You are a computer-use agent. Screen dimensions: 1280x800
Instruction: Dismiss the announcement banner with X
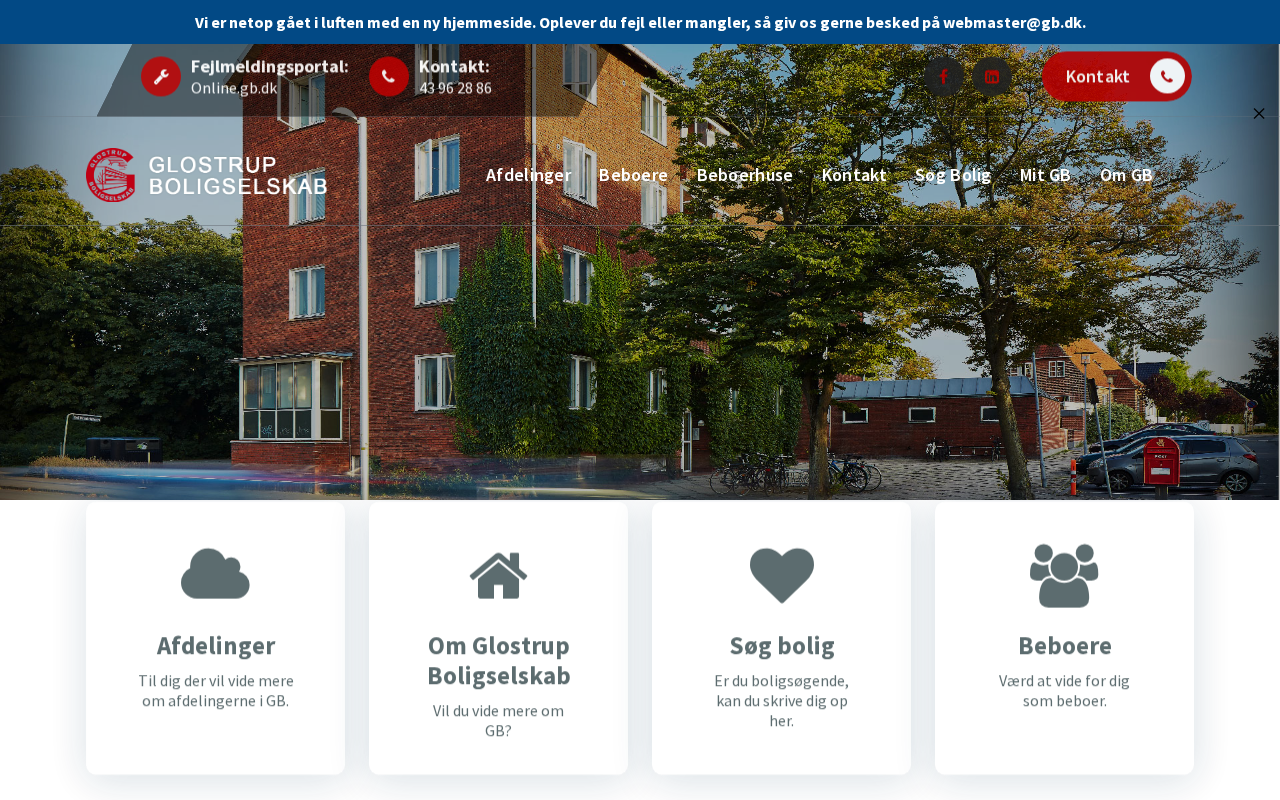point(1259,113)
